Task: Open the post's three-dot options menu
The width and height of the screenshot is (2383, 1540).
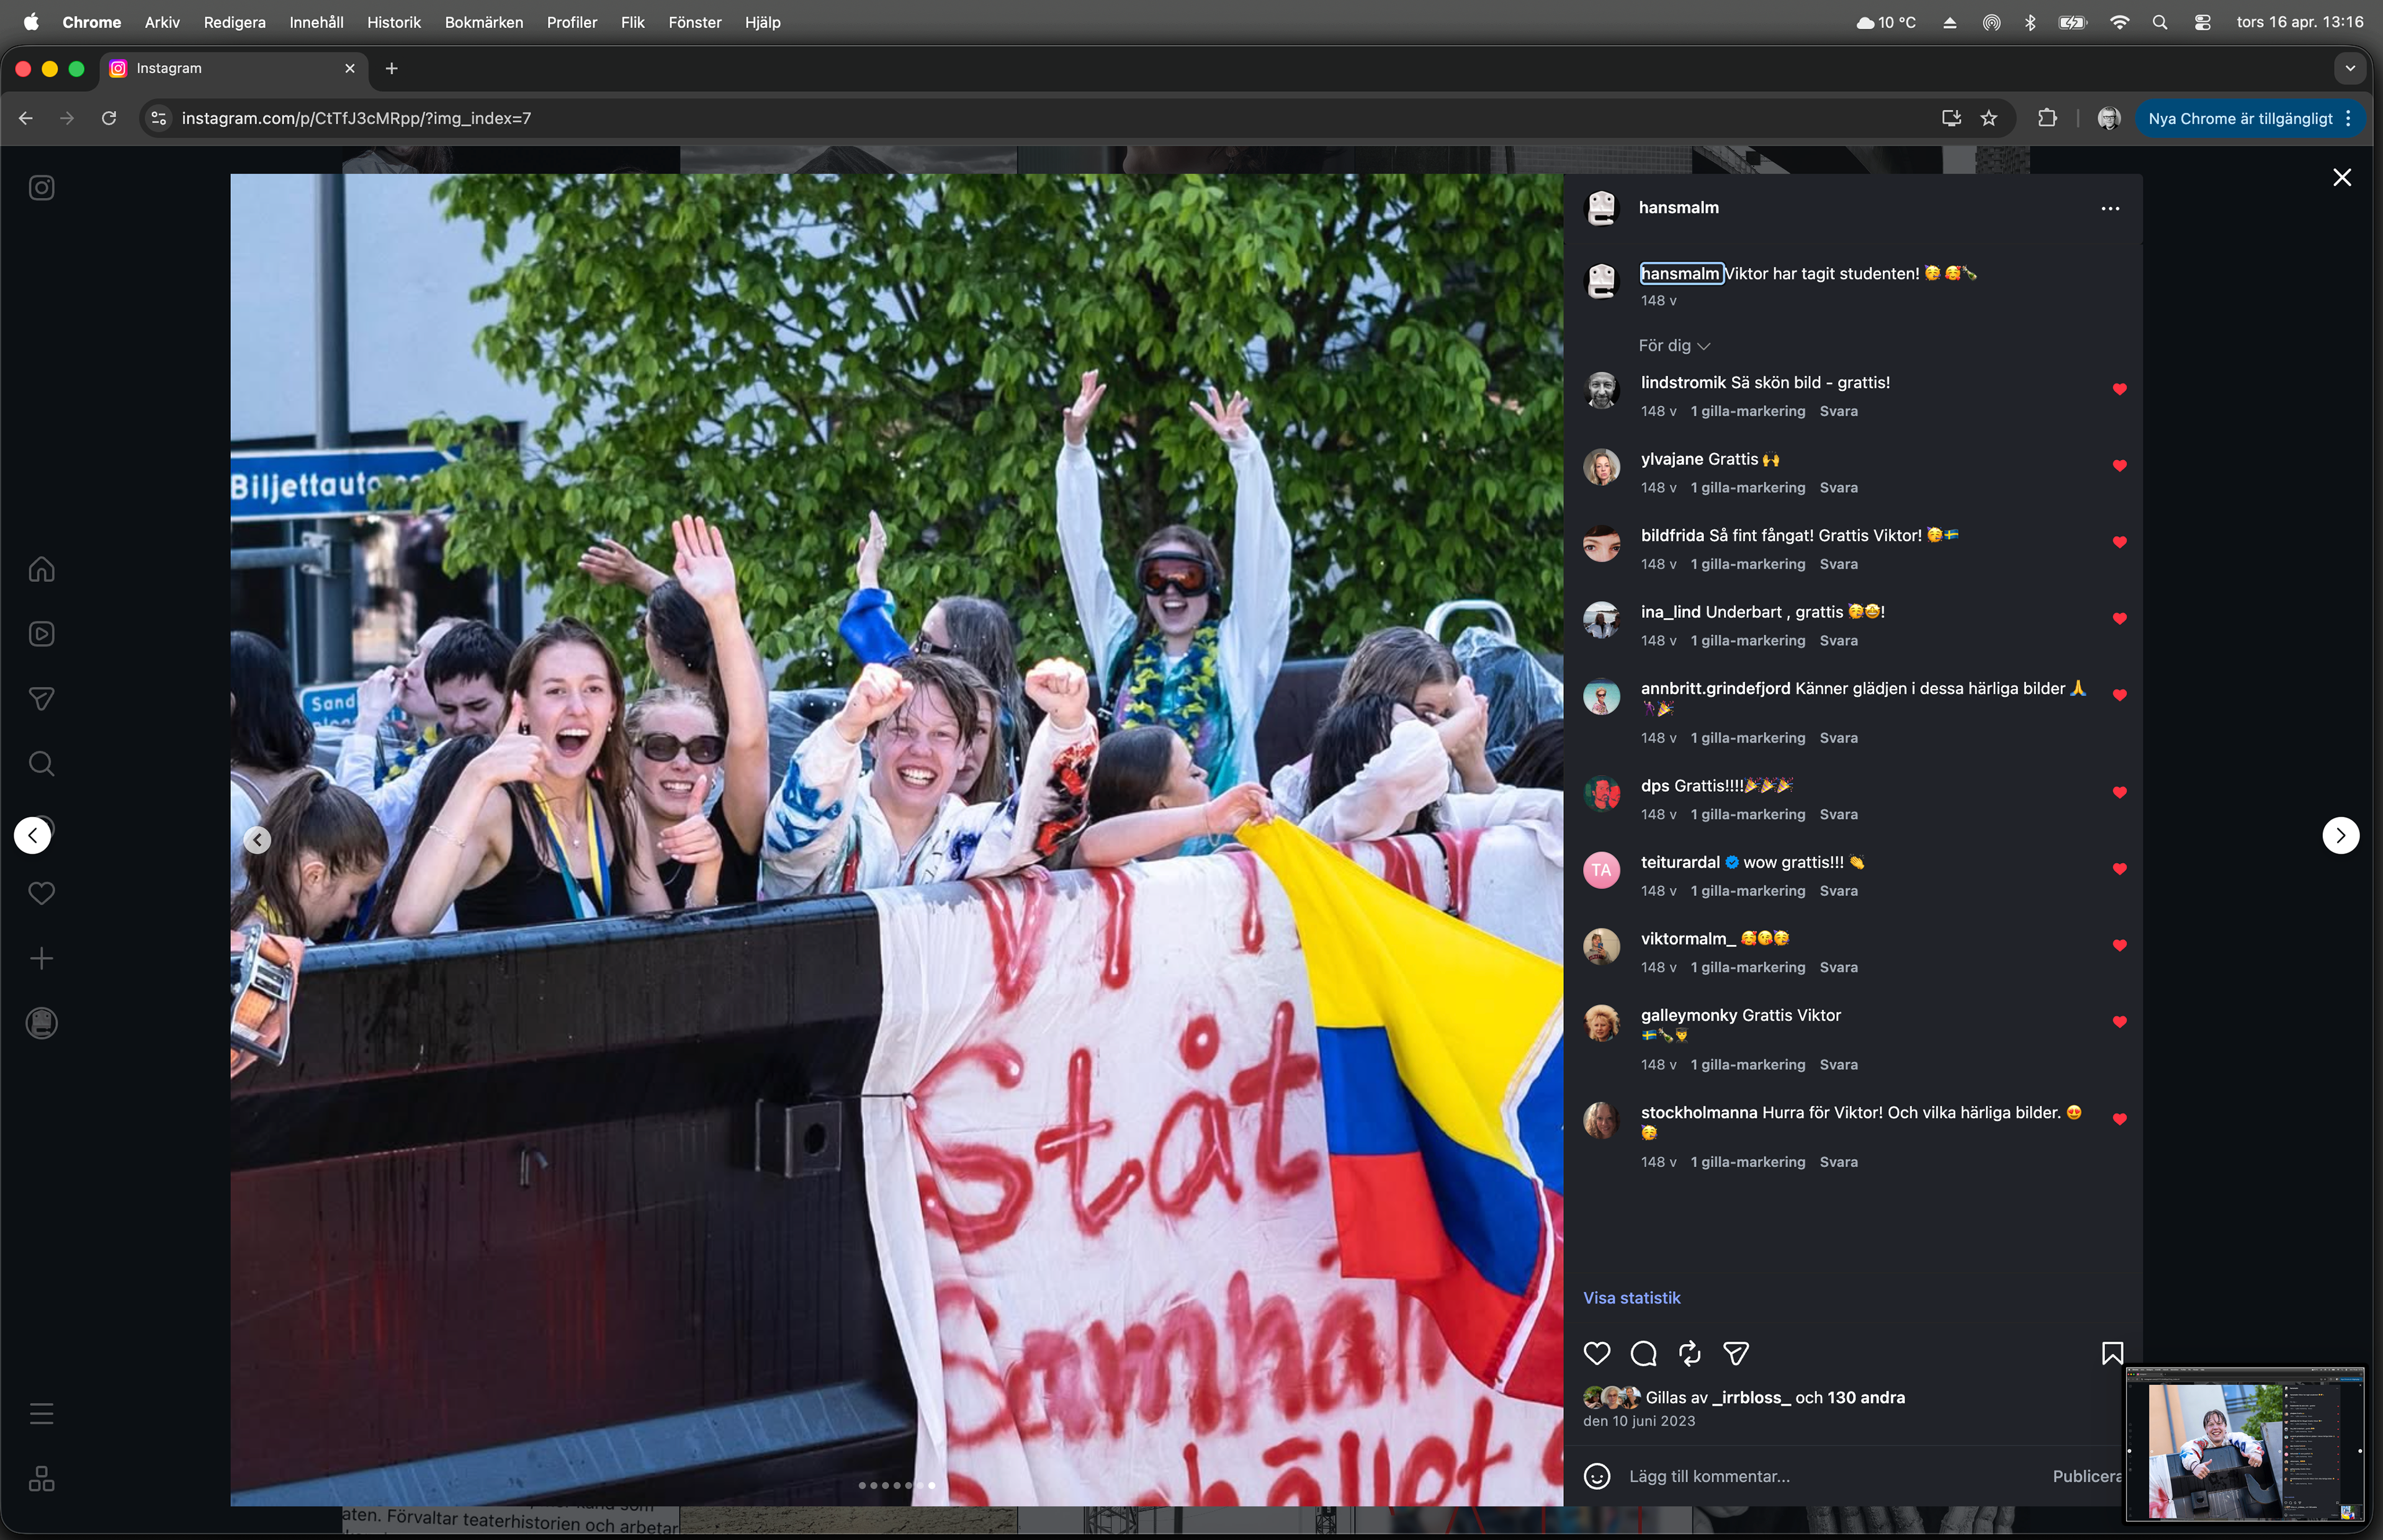Action: pos(2110,208)
